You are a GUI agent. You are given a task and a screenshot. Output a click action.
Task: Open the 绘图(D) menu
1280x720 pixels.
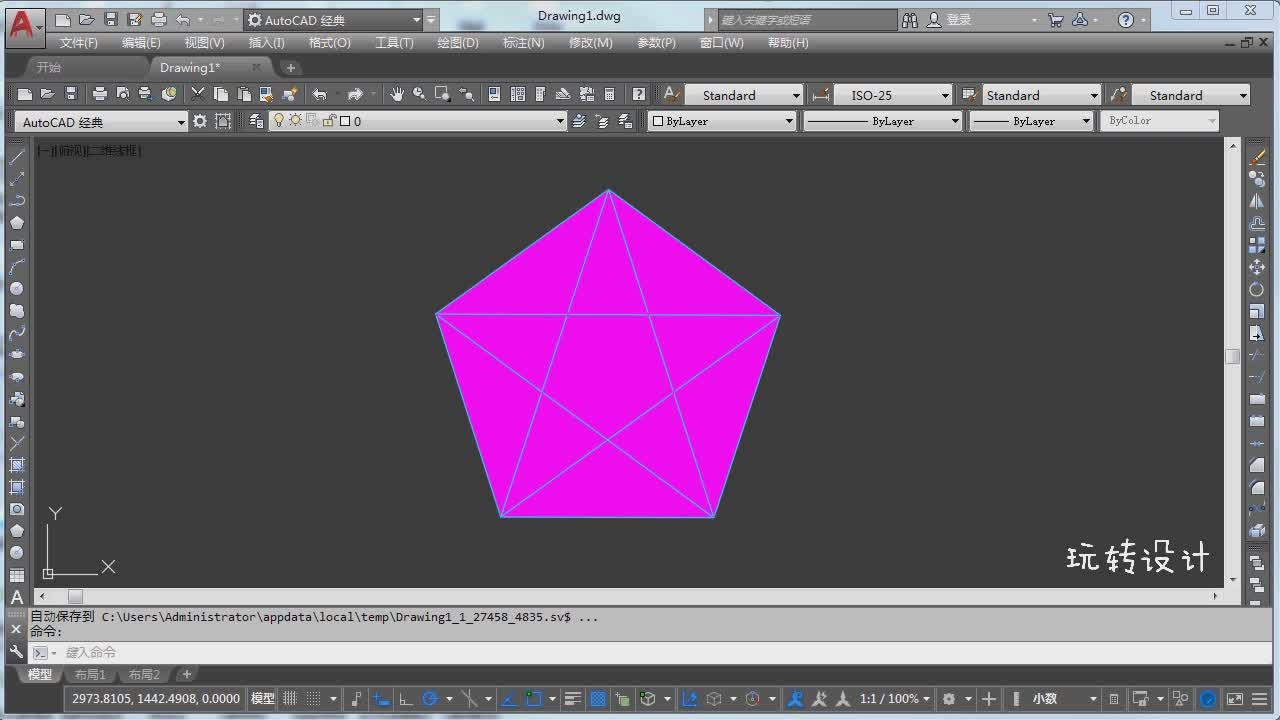[458, 42]
